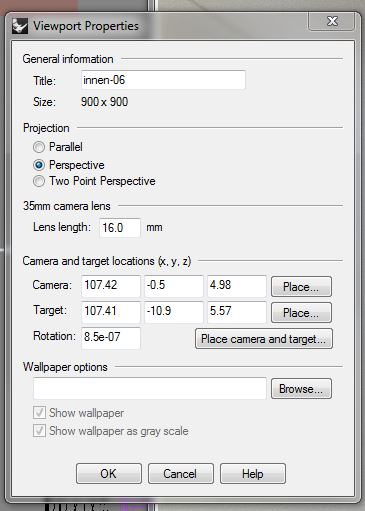Image resolution: width=365 pixels, height=511 pixels.
Task: Click the Title field containing innen-06
Action: [163, 80]
